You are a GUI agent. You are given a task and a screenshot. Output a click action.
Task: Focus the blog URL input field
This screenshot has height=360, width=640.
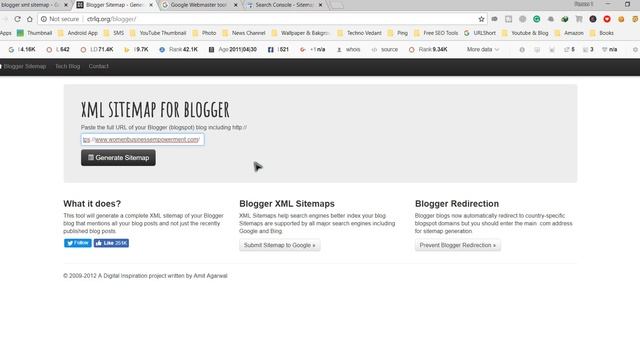coord(142,140)
